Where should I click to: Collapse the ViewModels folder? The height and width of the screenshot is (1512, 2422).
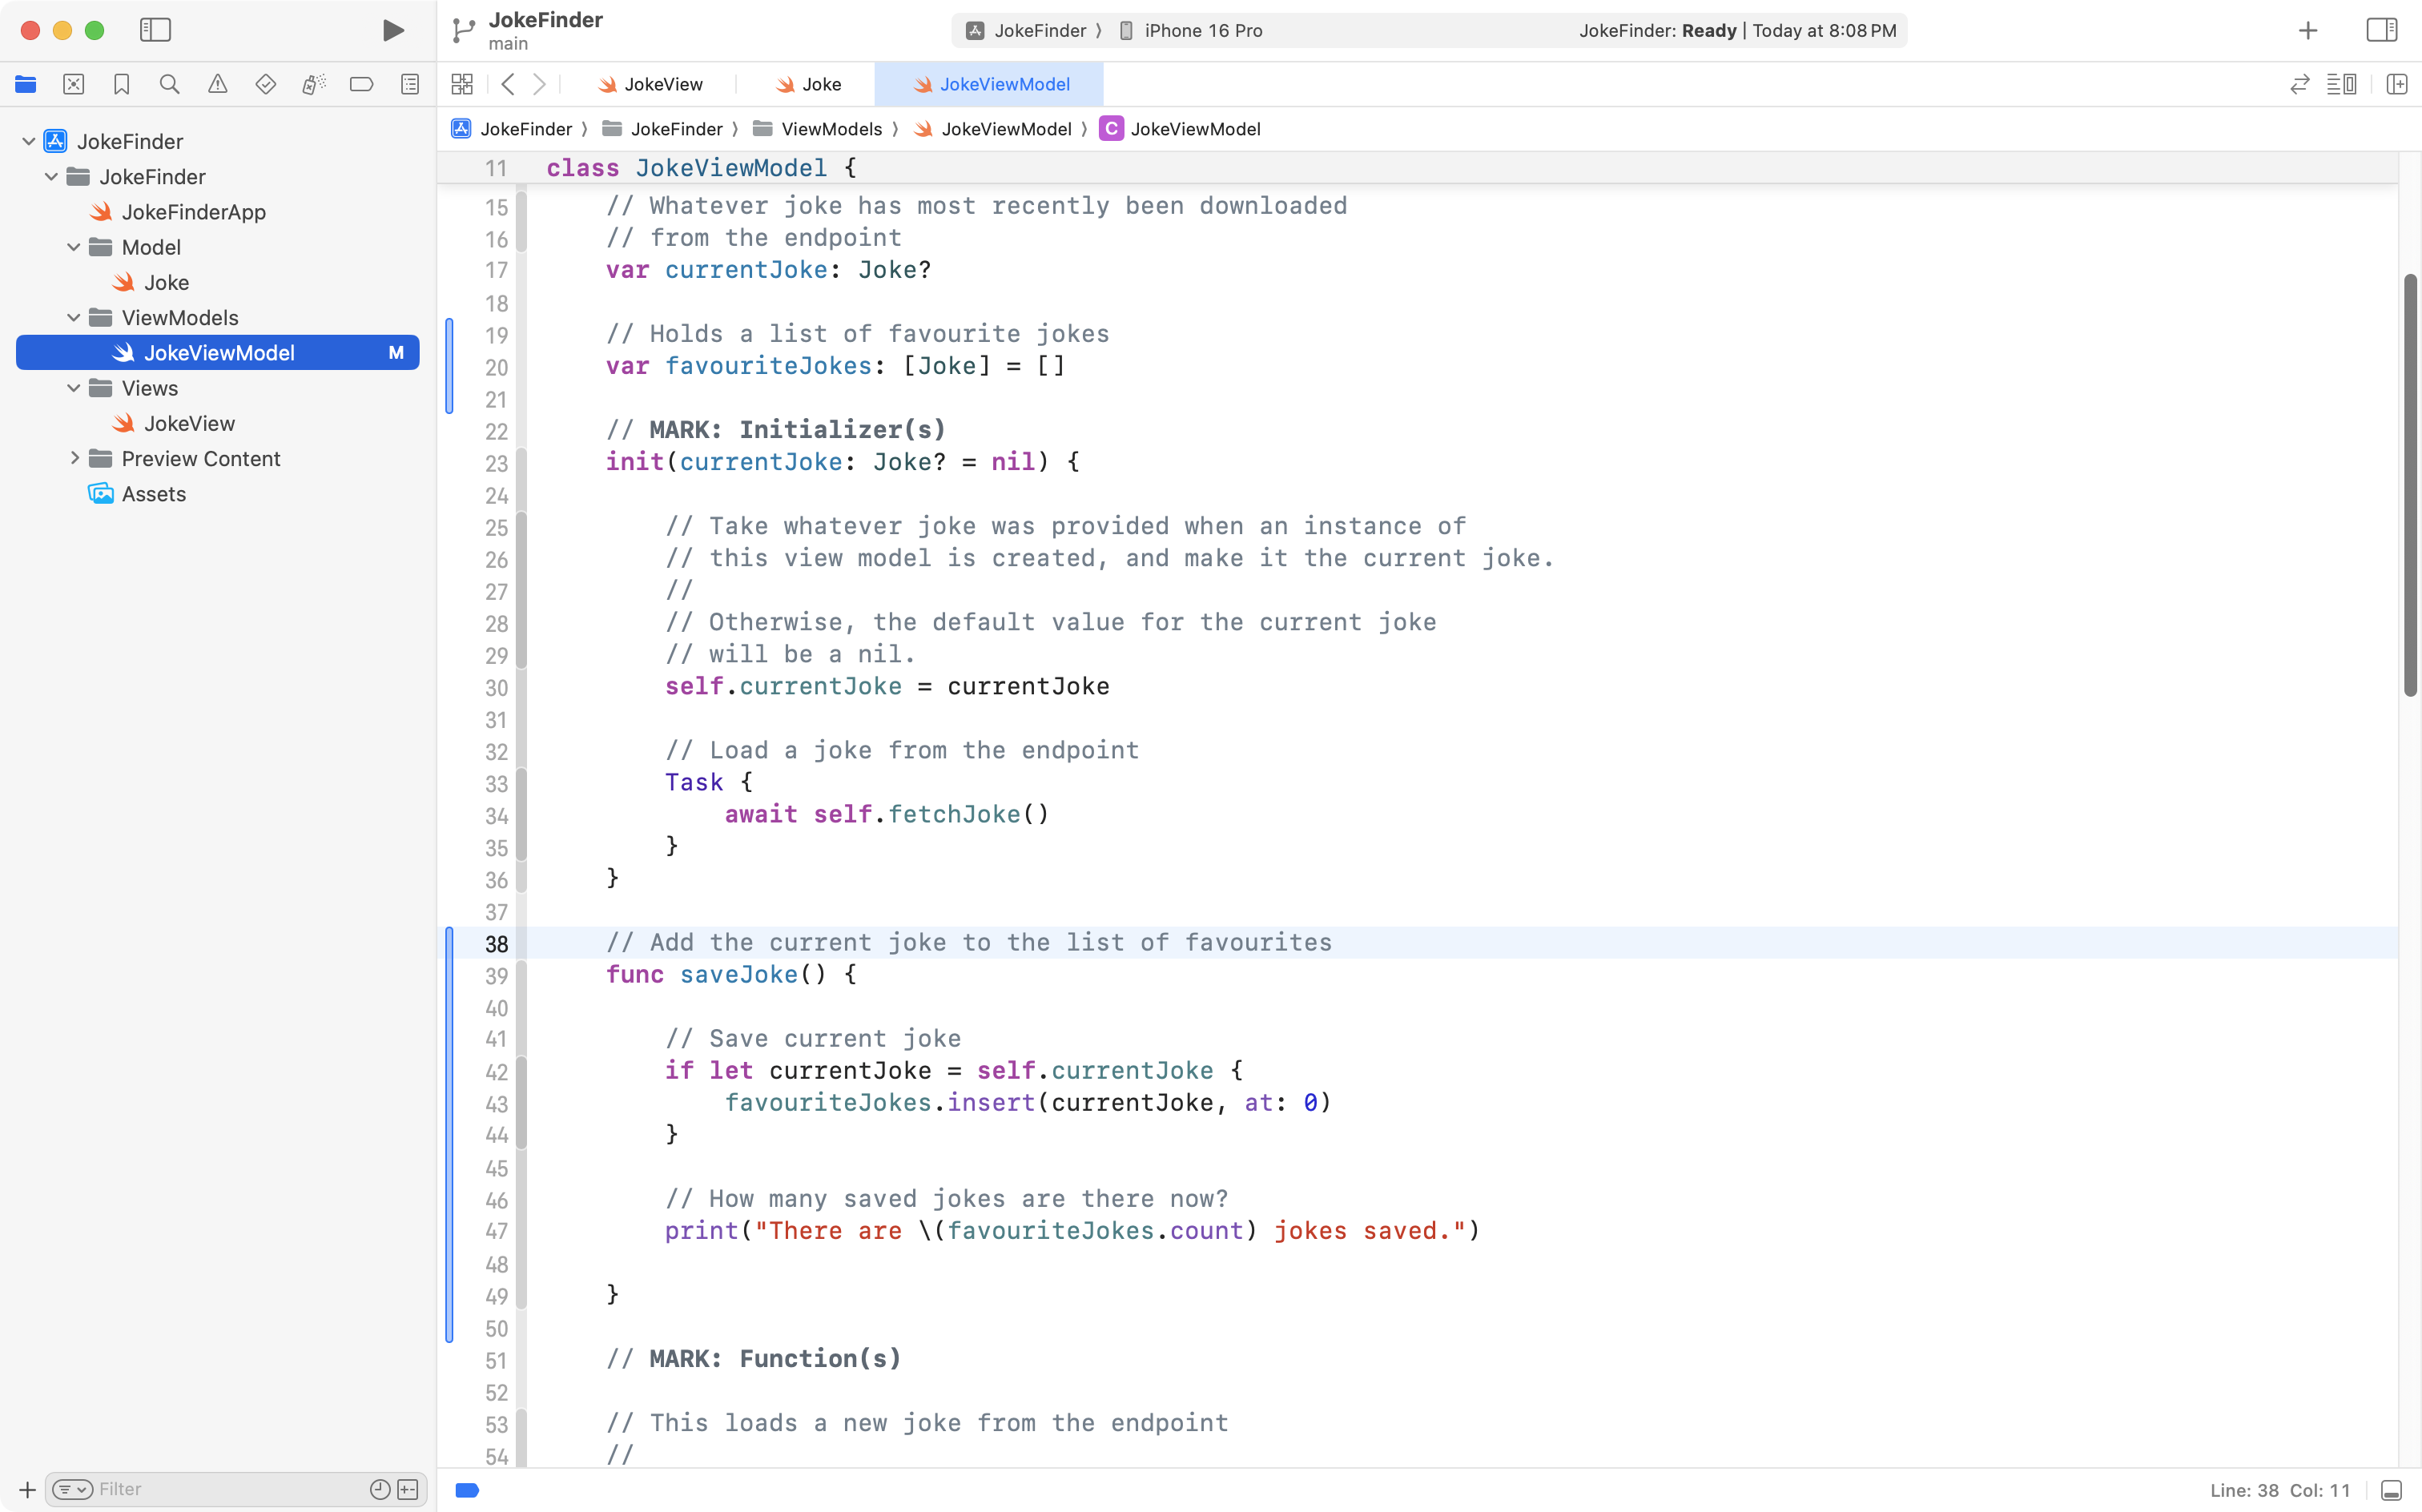point(74,318)
